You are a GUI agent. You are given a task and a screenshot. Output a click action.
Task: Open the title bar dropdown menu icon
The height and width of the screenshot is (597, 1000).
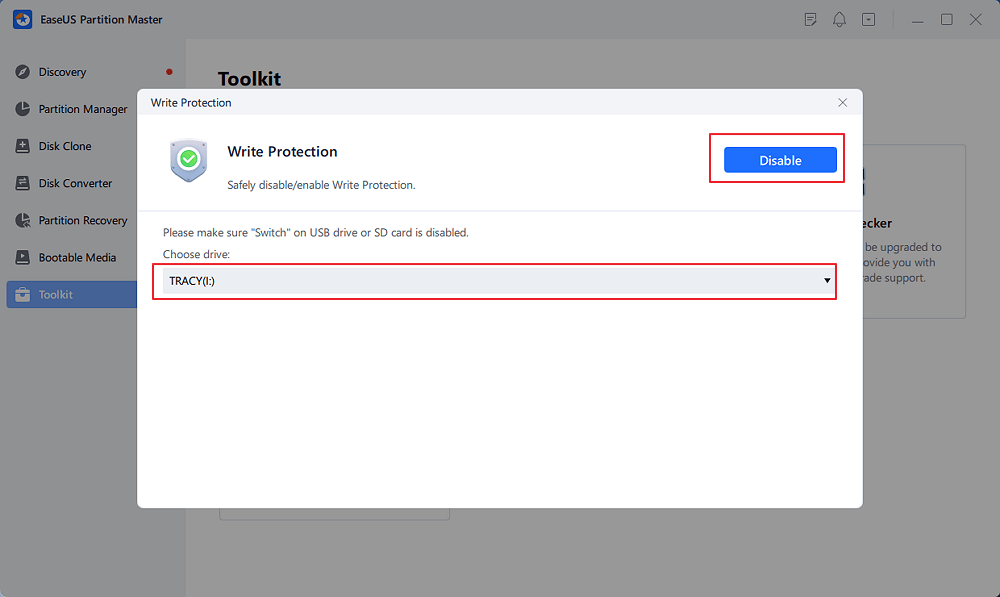[x=869, y=19]
